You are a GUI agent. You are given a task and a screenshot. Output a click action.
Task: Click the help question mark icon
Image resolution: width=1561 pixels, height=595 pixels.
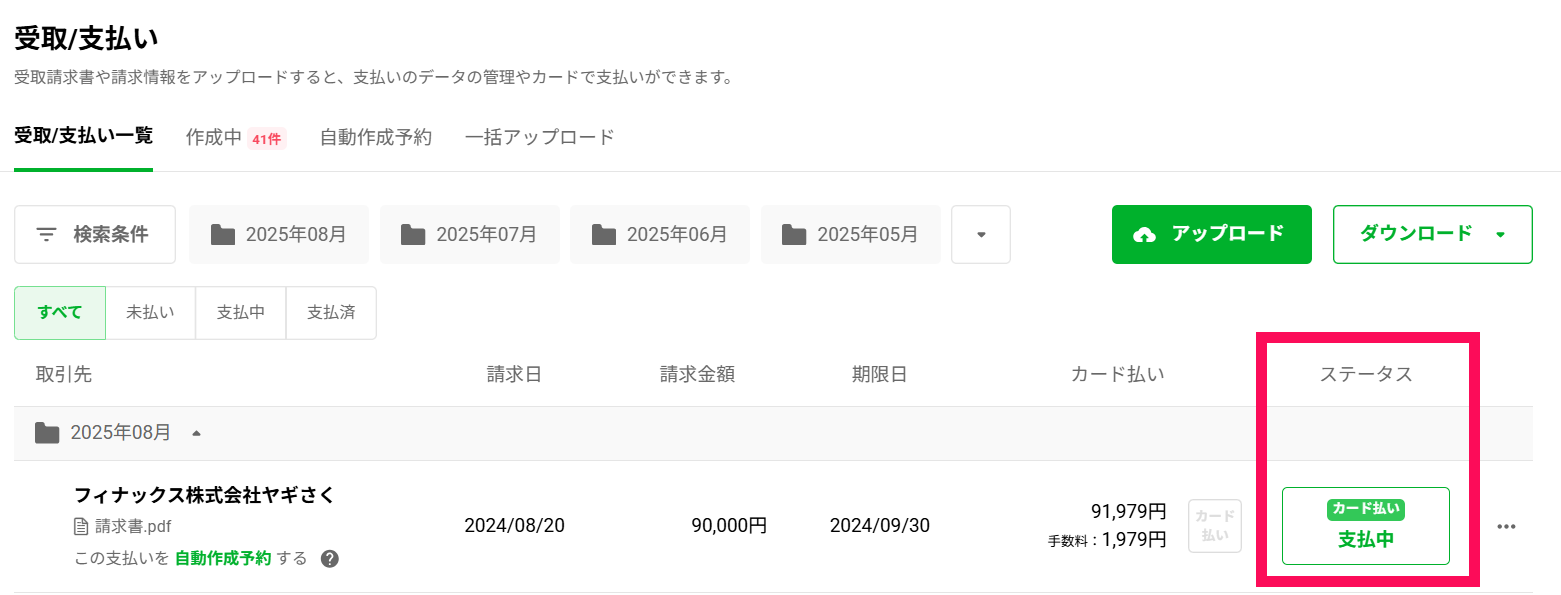click(x=329, y=559)
